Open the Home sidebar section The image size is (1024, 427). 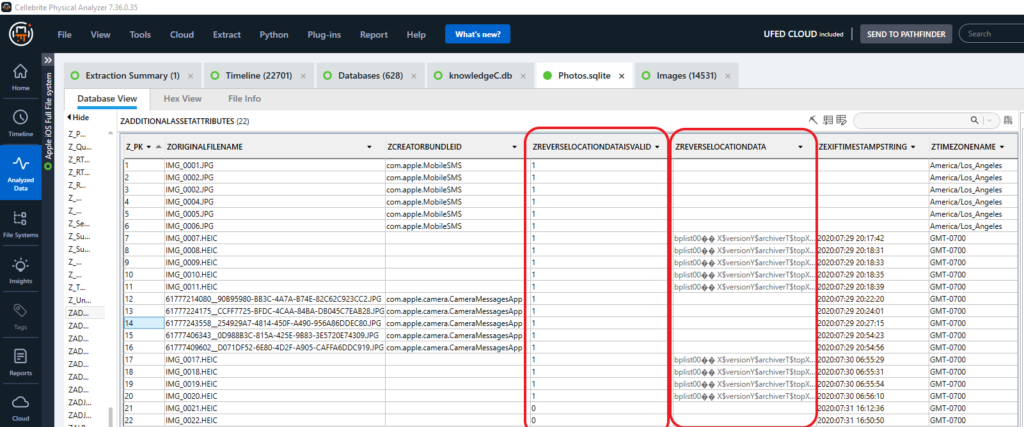(21, 77)
